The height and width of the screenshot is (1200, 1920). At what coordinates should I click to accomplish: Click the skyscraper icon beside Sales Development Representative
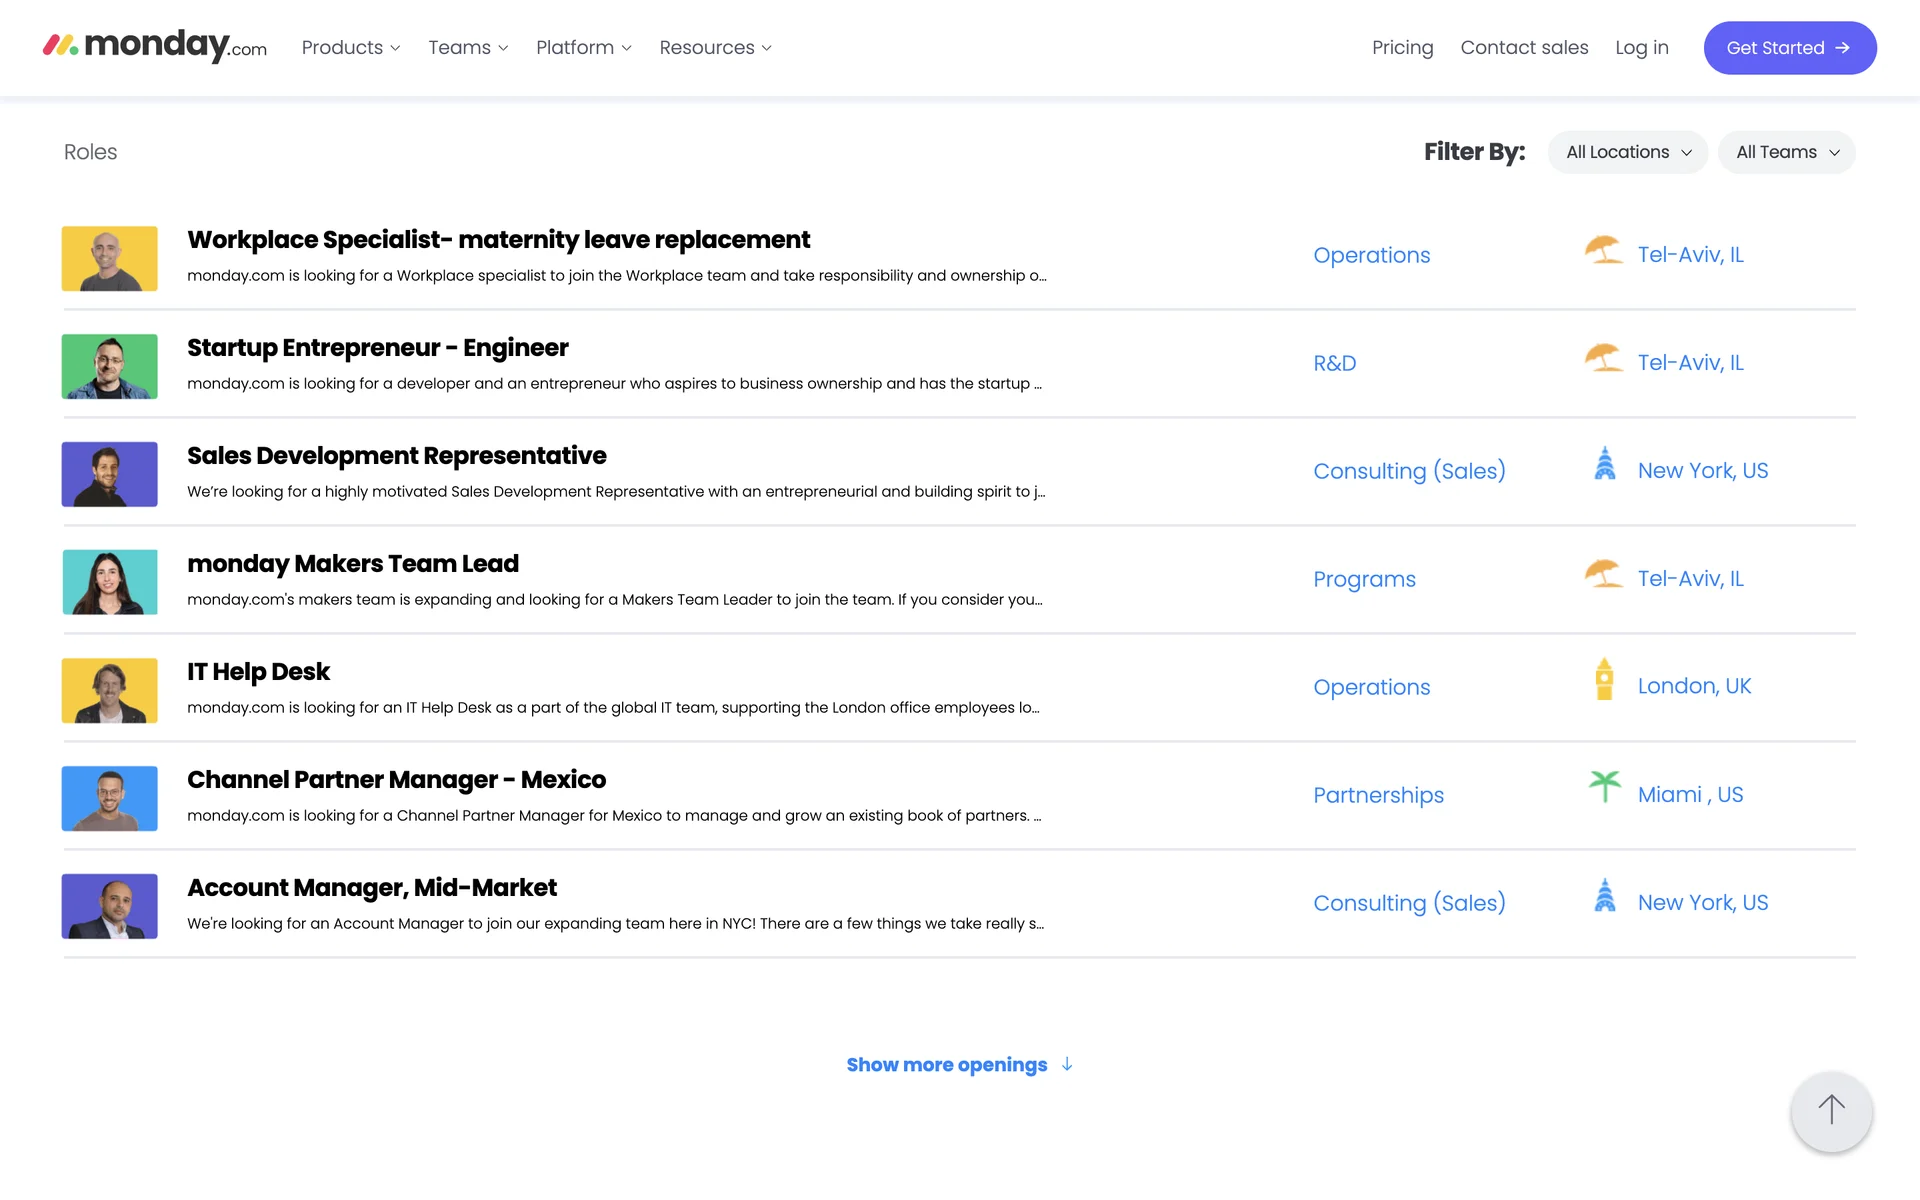tap(1604, 464)
